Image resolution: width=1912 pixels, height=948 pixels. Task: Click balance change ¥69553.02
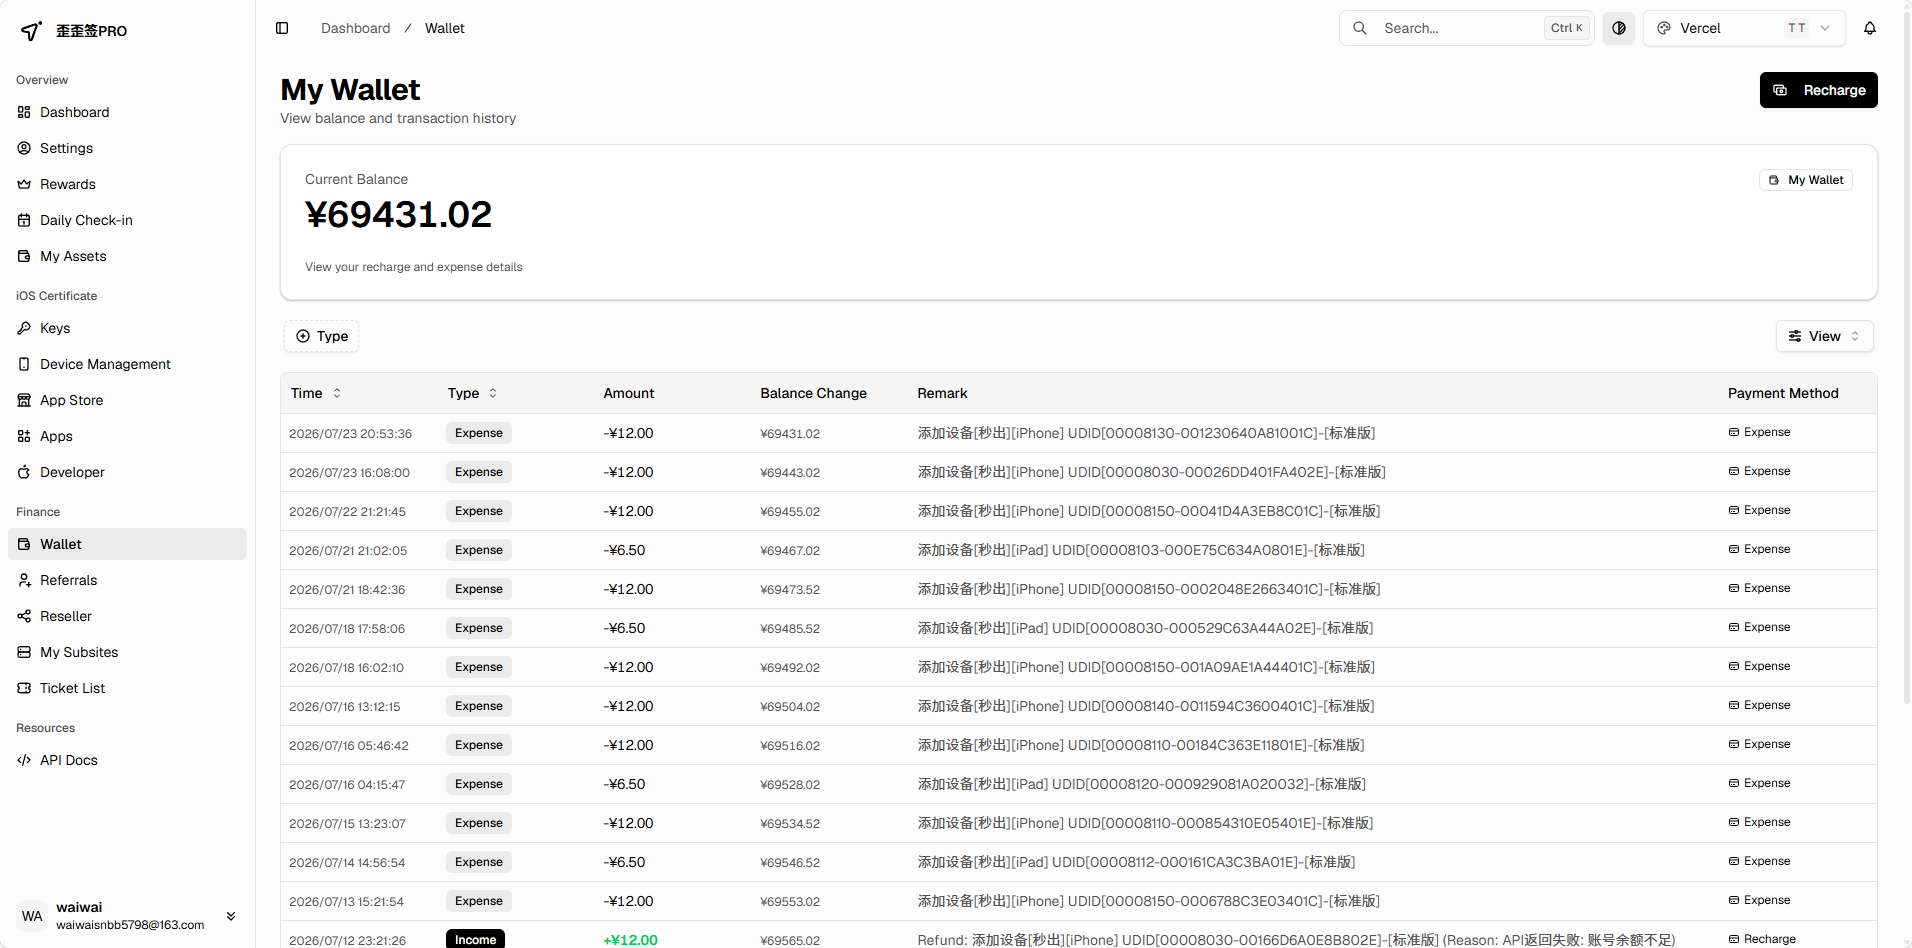(x=790, y=902)
